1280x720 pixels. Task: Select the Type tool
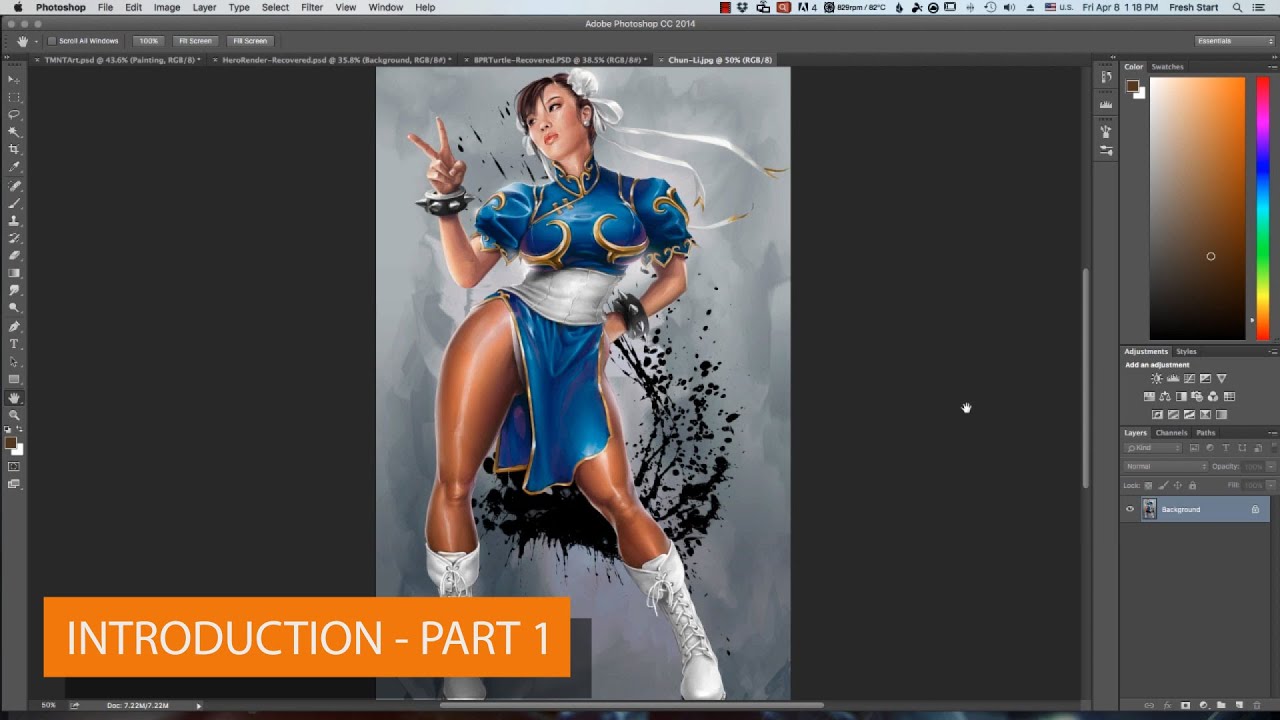click(x=14, y=344)
